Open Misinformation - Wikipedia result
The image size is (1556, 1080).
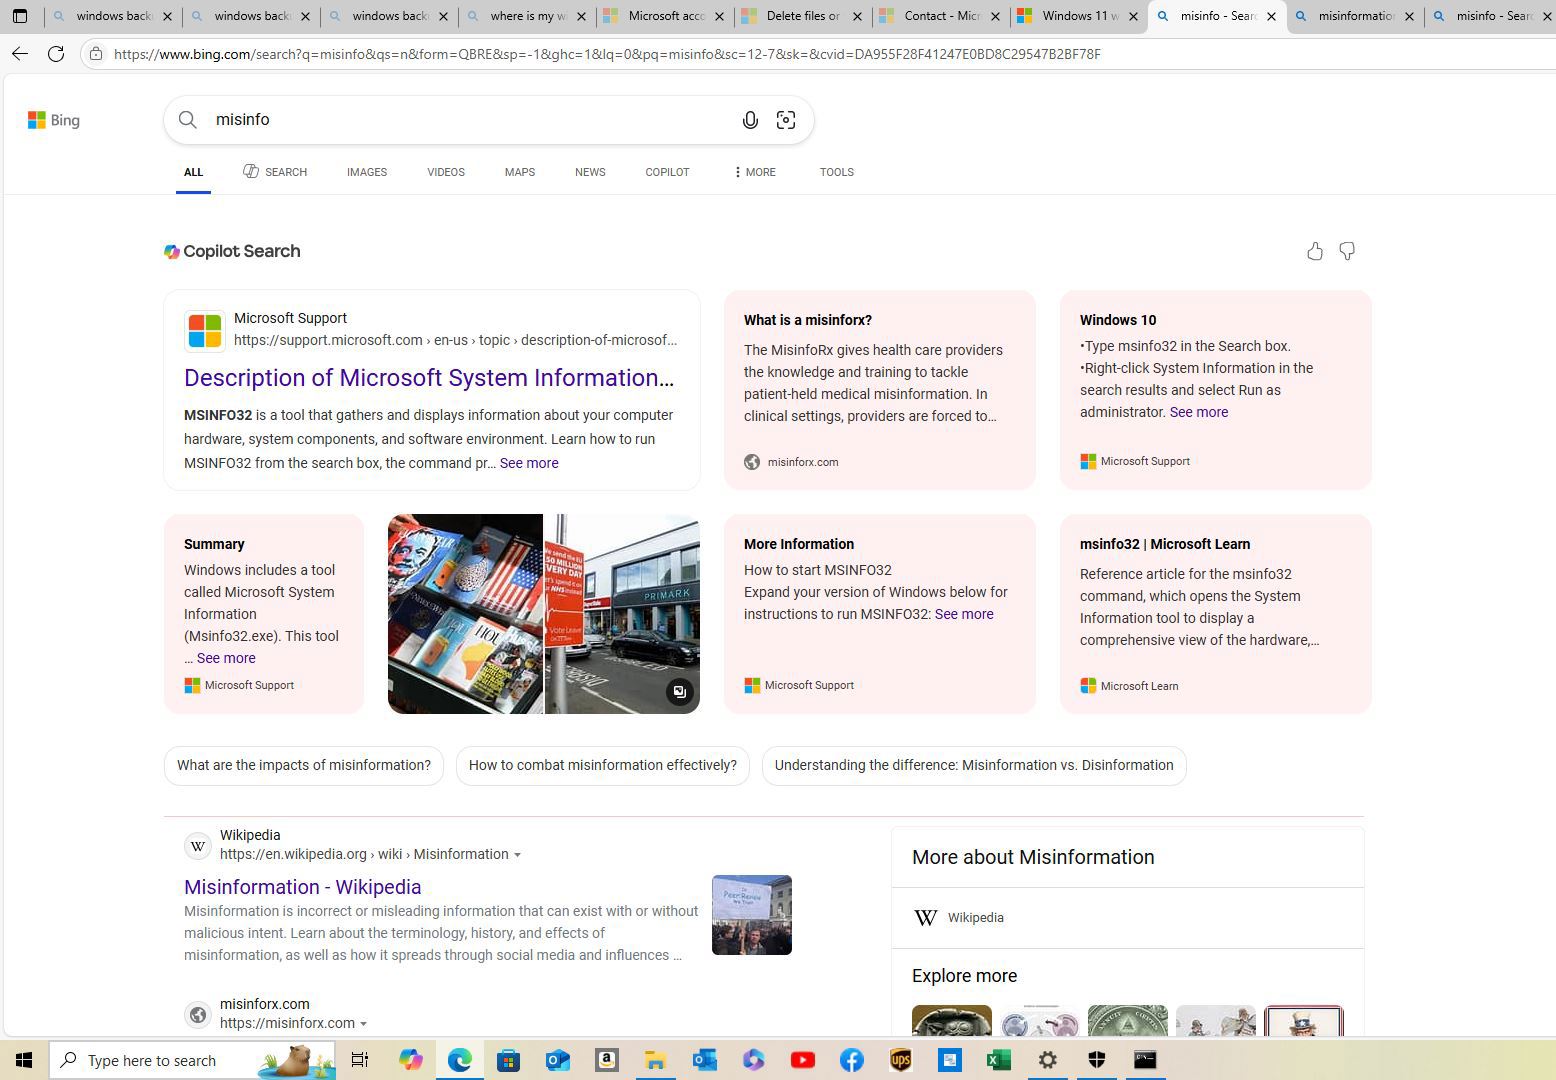(x=302, y=887)
